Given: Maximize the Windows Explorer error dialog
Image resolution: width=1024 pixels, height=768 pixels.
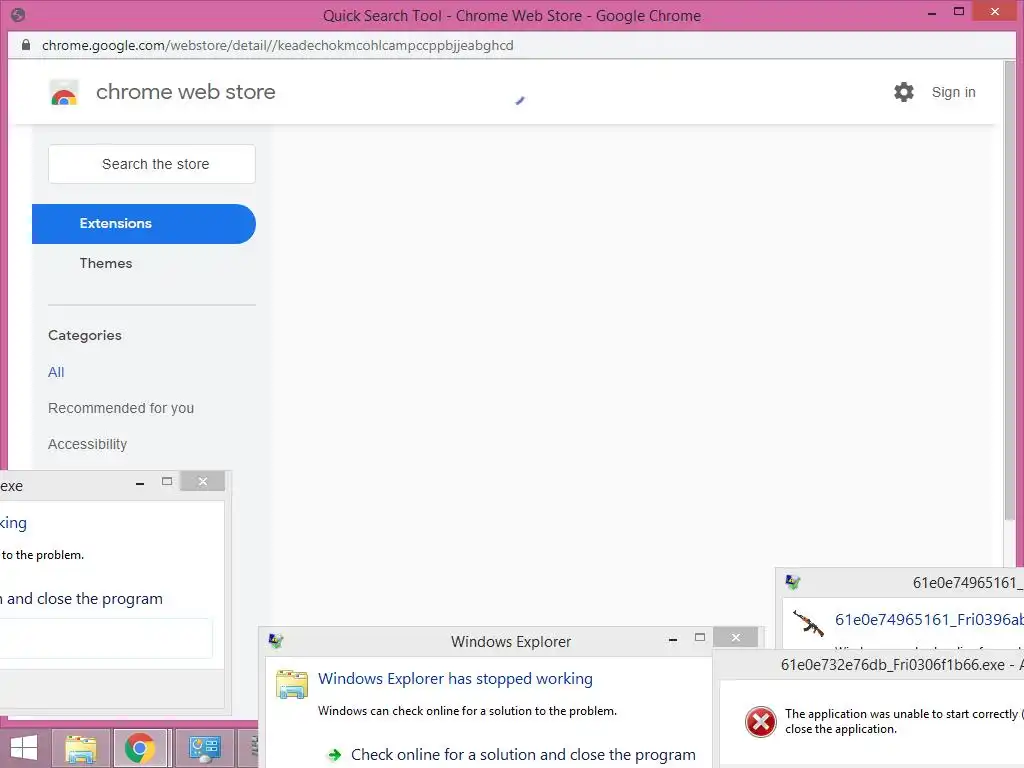Looking at the screenshot, I should tap(699, 637).
